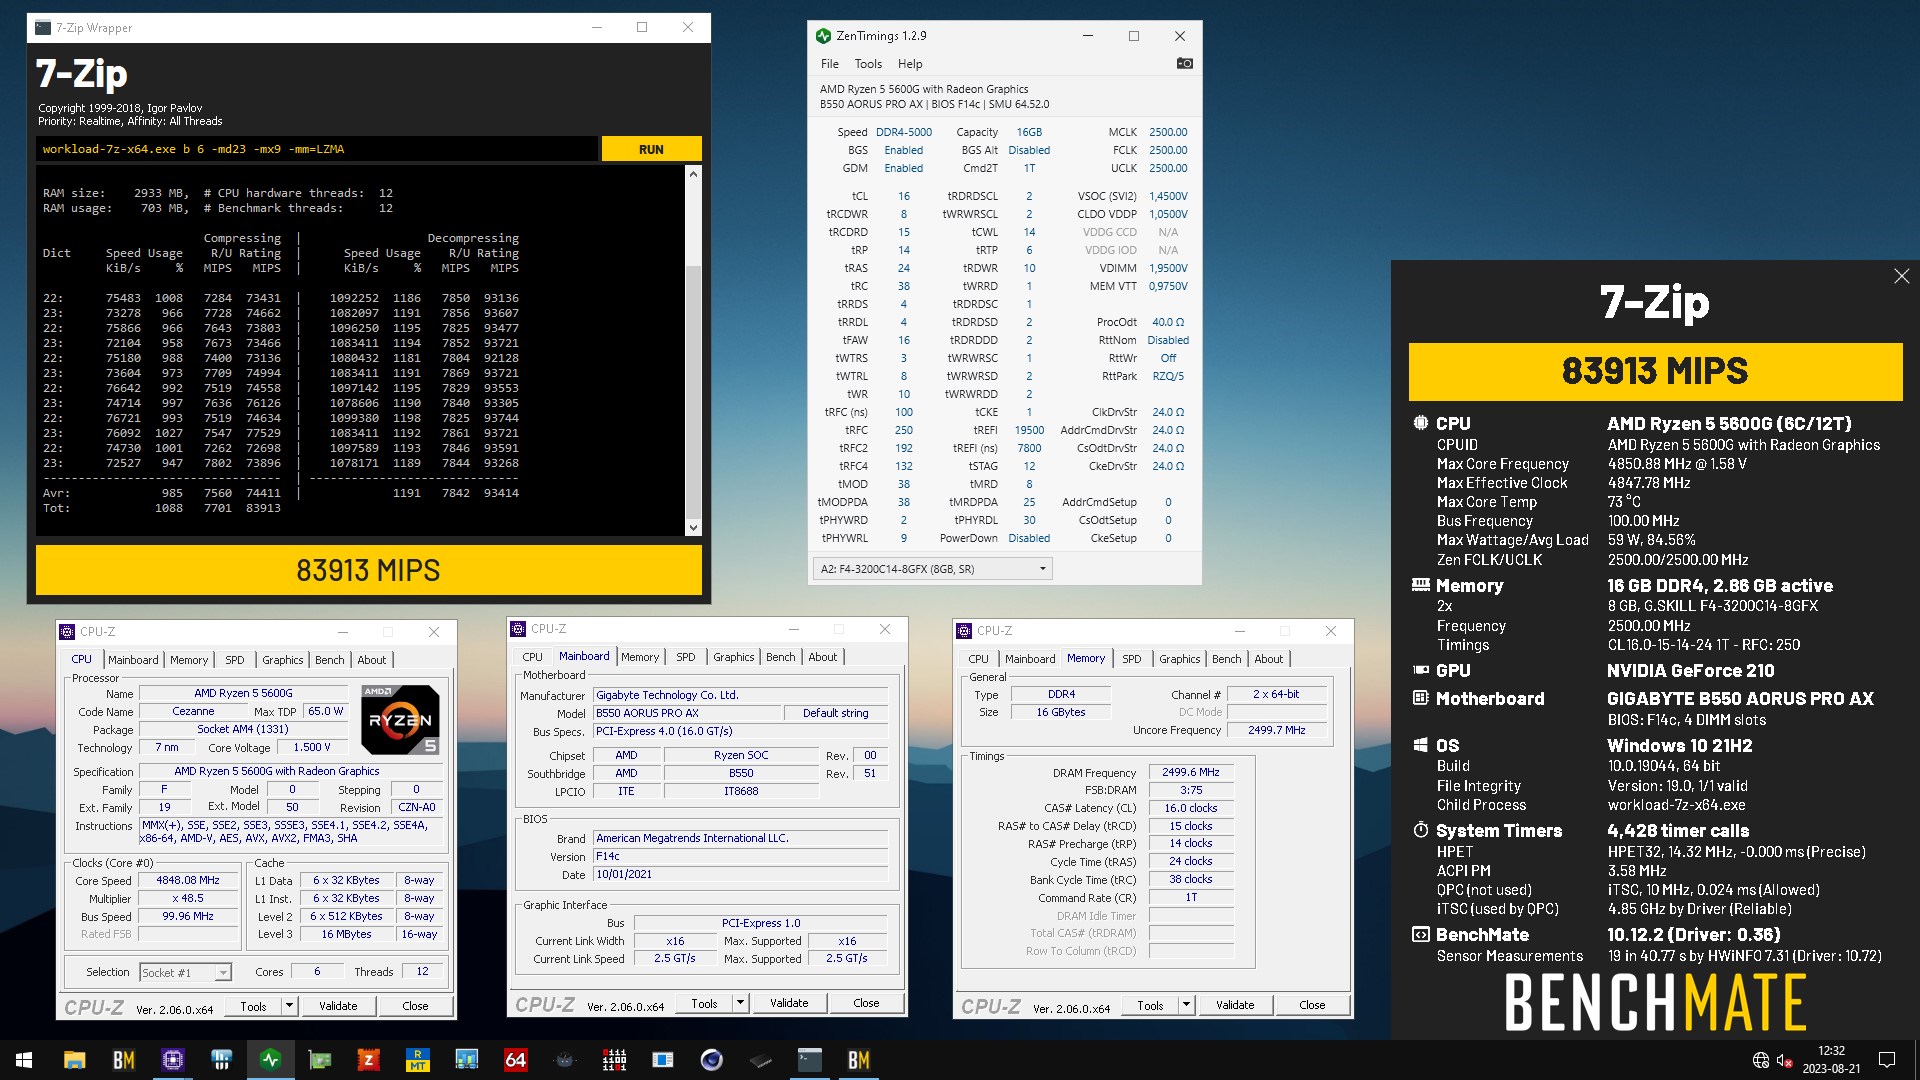Screen dimensions: 1920x1080
Task: Open About tab in CPU-Z CPU window
Action: pos(372,660)
